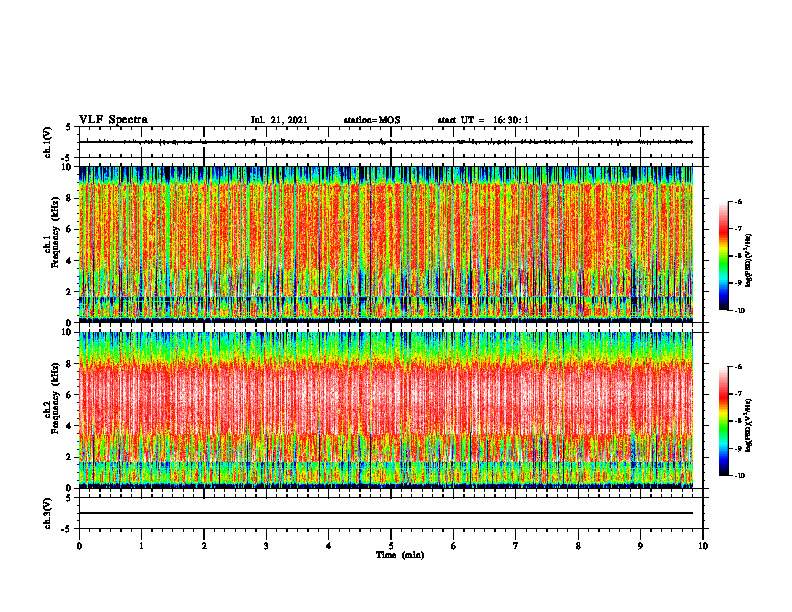The image size is (792, 612).
Task: Click time axis tick label "5"
Action: (x=391, y=546)
